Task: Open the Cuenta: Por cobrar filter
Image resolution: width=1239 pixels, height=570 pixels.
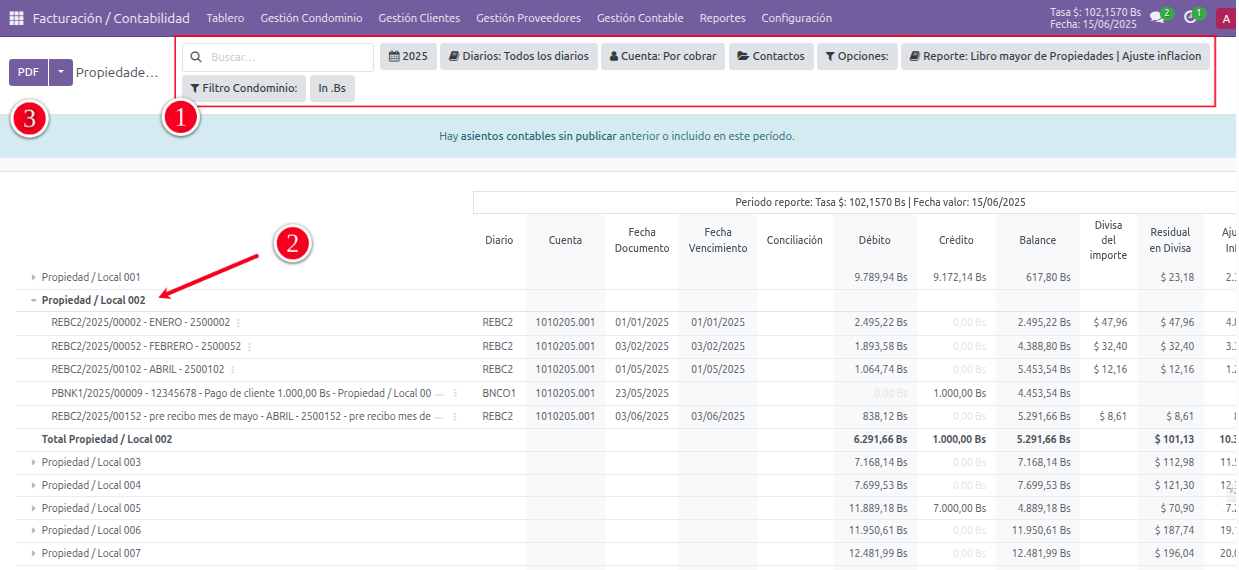Action: click(662, 56)
